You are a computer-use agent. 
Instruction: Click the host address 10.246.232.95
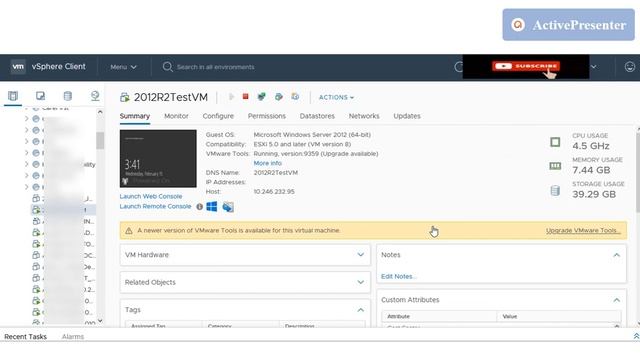tap(274, 191)
